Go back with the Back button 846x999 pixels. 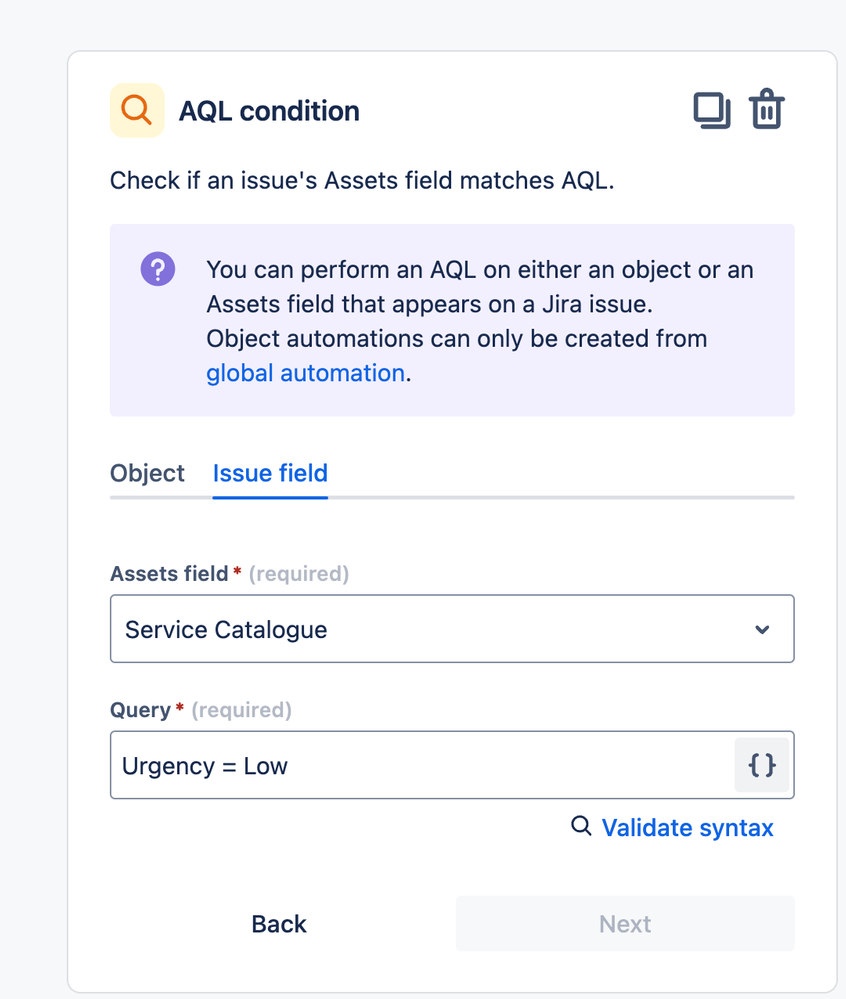[279, 924]
